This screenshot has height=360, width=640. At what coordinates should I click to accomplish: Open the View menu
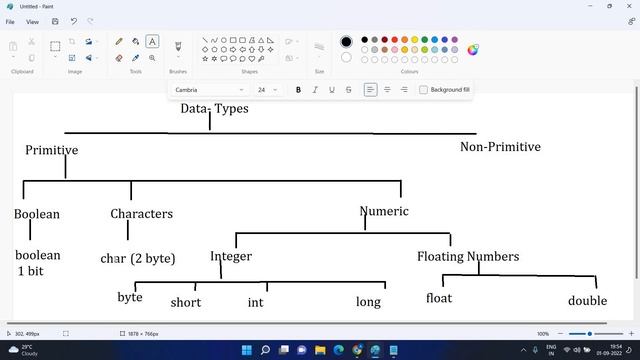click(32, 22)
